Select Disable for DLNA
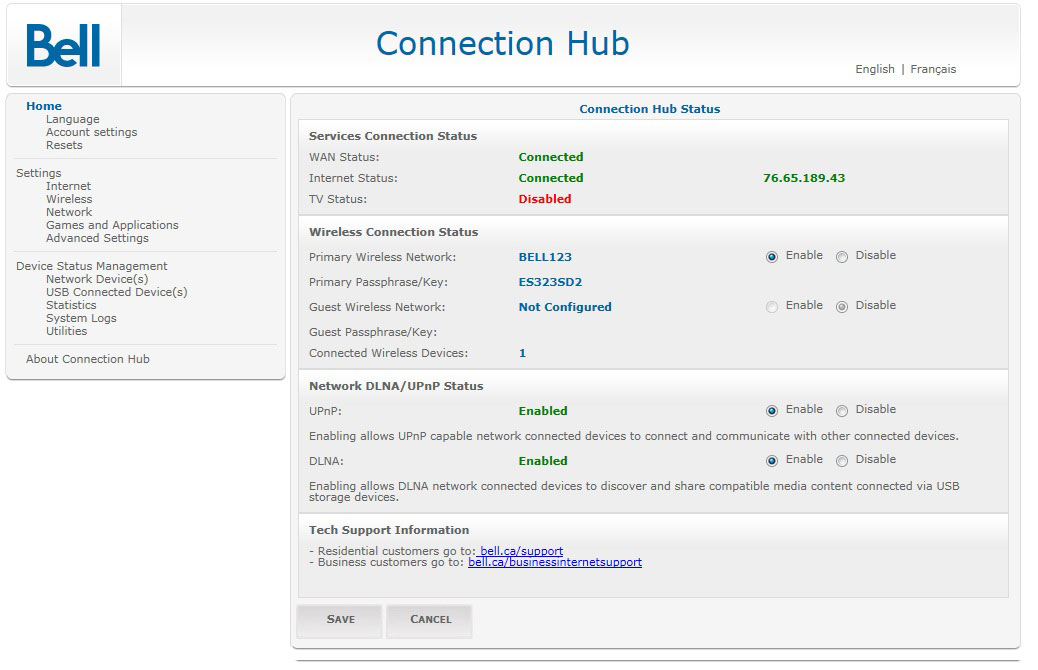1038x670 pixels. 842,461
